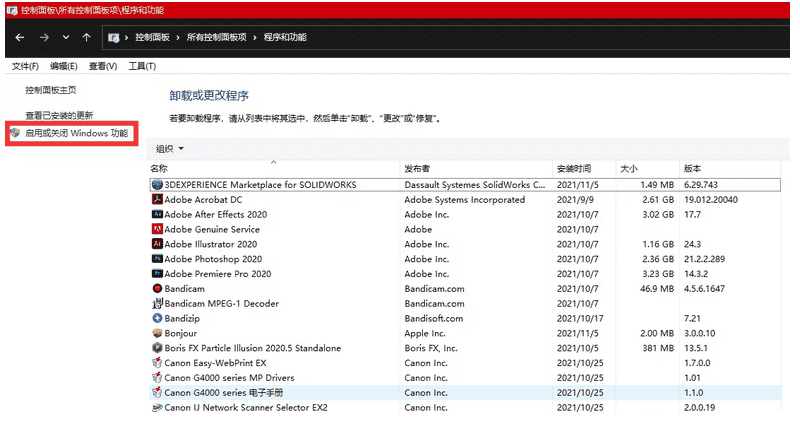Open the 文件(F) menu

pos(25,66)
